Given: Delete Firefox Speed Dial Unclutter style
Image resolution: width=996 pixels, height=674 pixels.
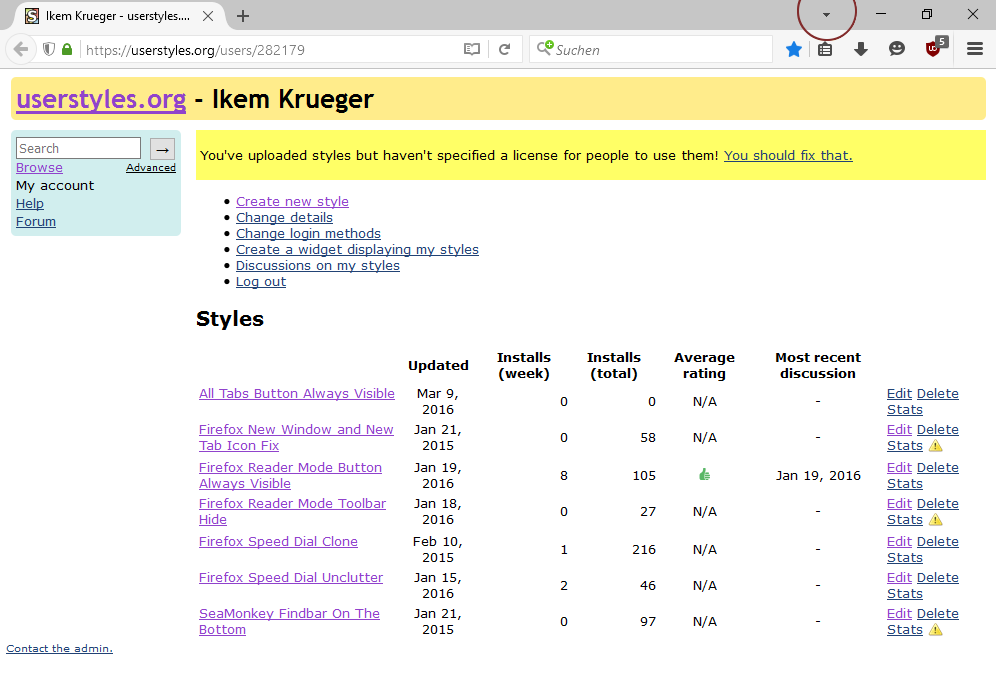Looking at the screenshot, I should (x=938, y=578).
